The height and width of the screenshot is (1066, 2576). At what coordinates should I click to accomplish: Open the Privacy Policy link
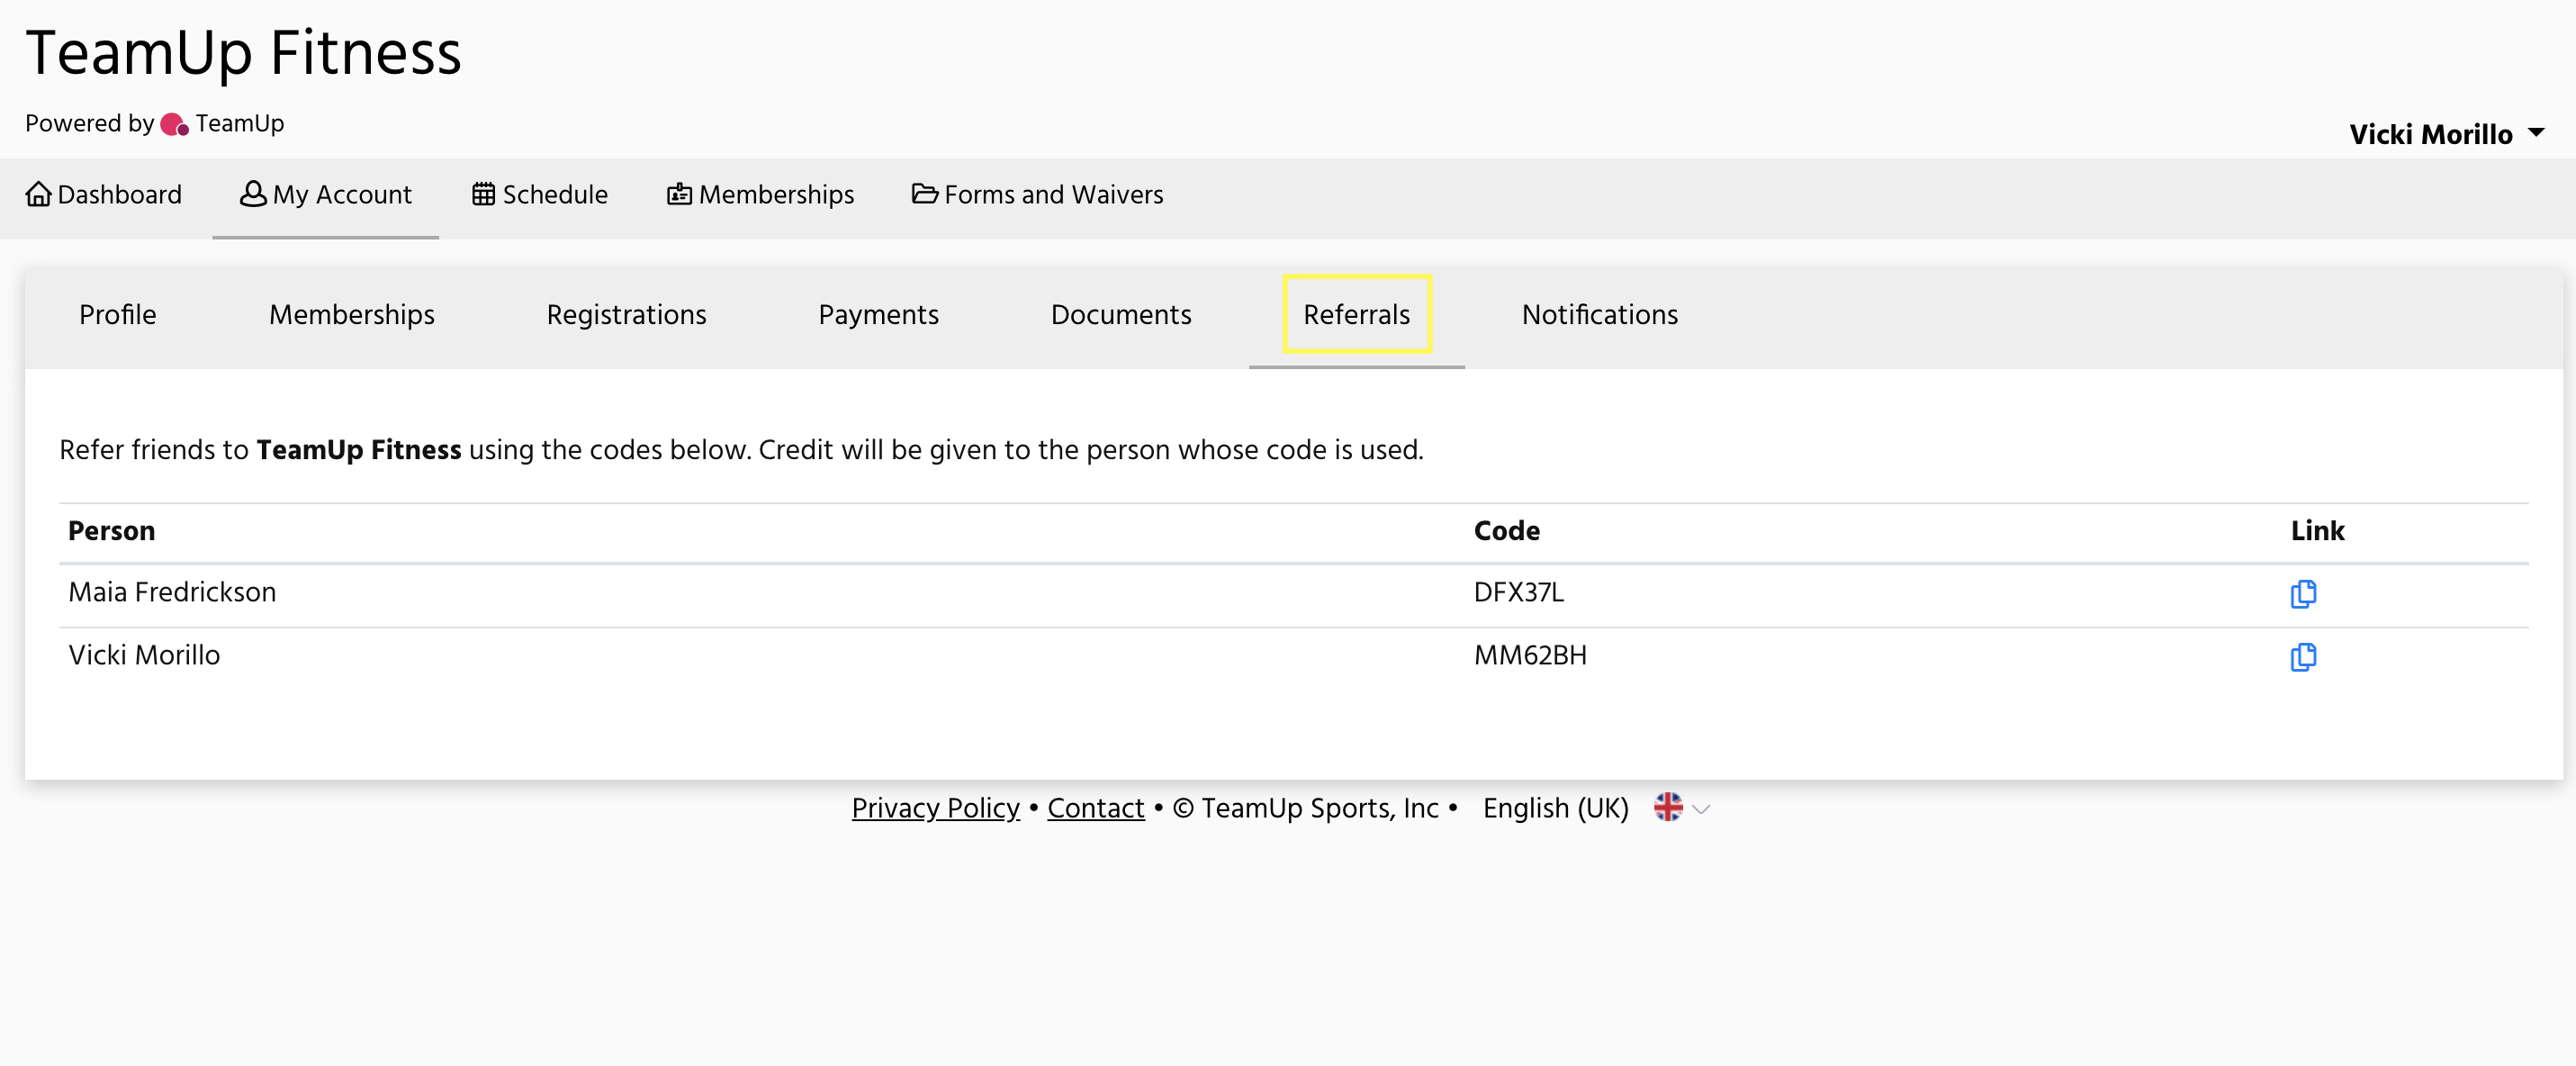point(935,808)
